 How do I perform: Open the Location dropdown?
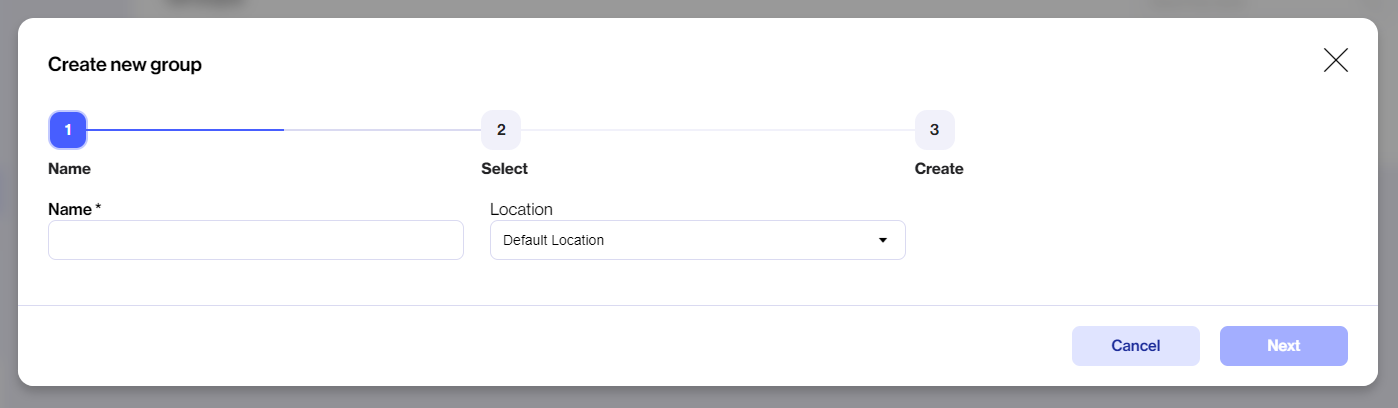point(697,240)
